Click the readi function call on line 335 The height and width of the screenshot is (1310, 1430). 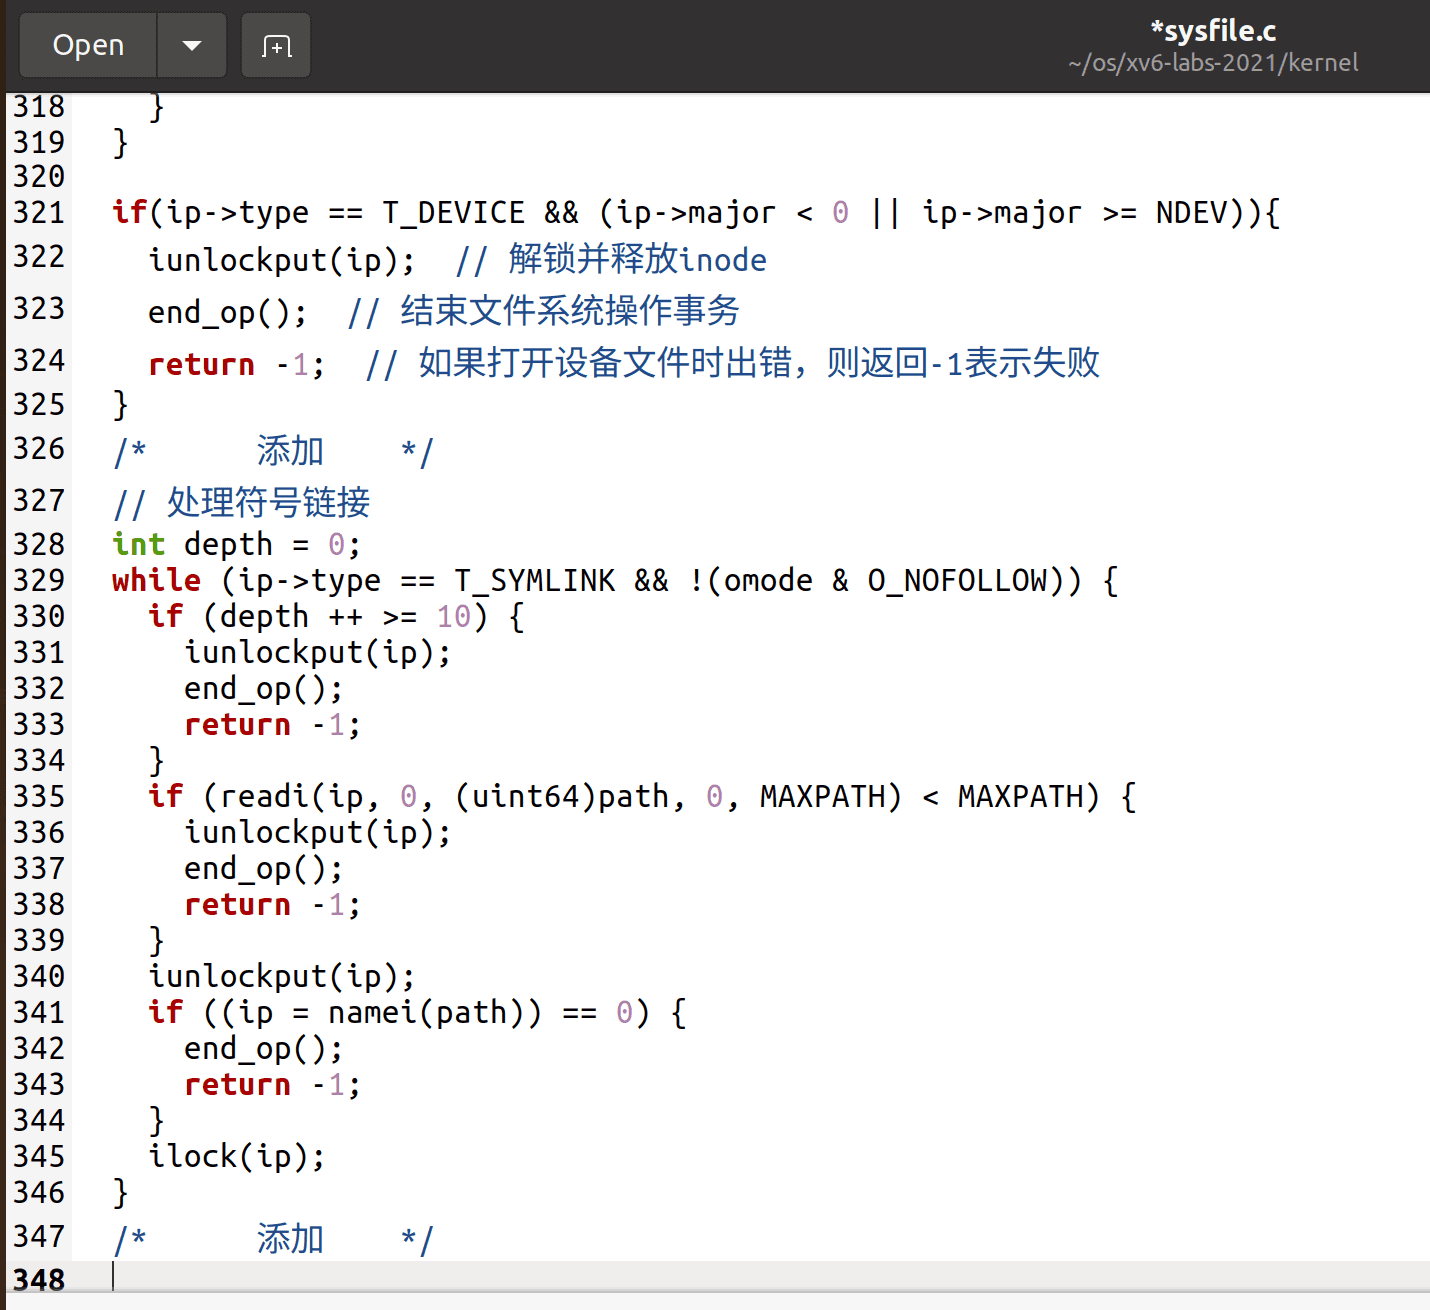[264, 796]
